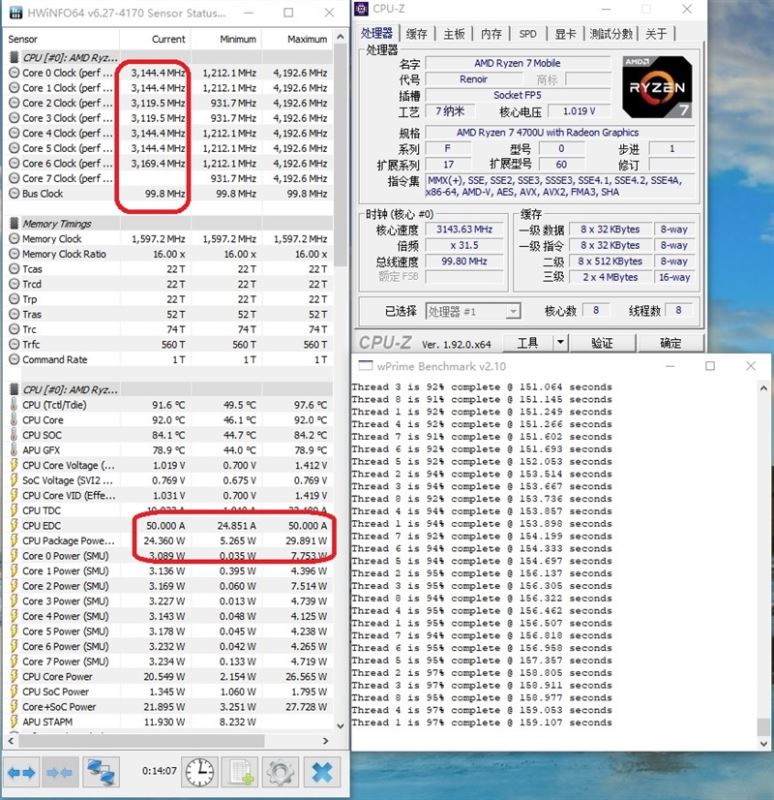Click wPrime scrollbar up arrow
This screenshot has height=800, width=774.
click(763, 388)
